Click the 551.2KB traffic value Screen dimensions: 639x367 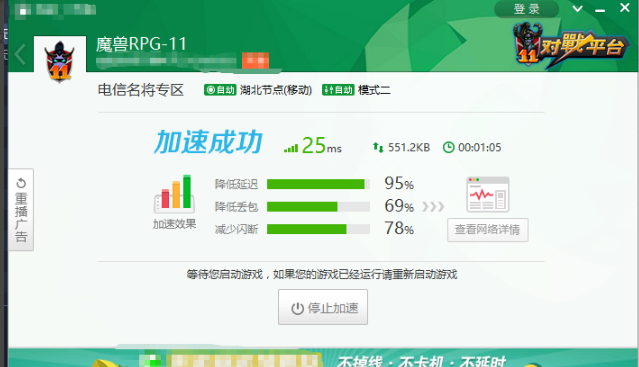point(409,147)
